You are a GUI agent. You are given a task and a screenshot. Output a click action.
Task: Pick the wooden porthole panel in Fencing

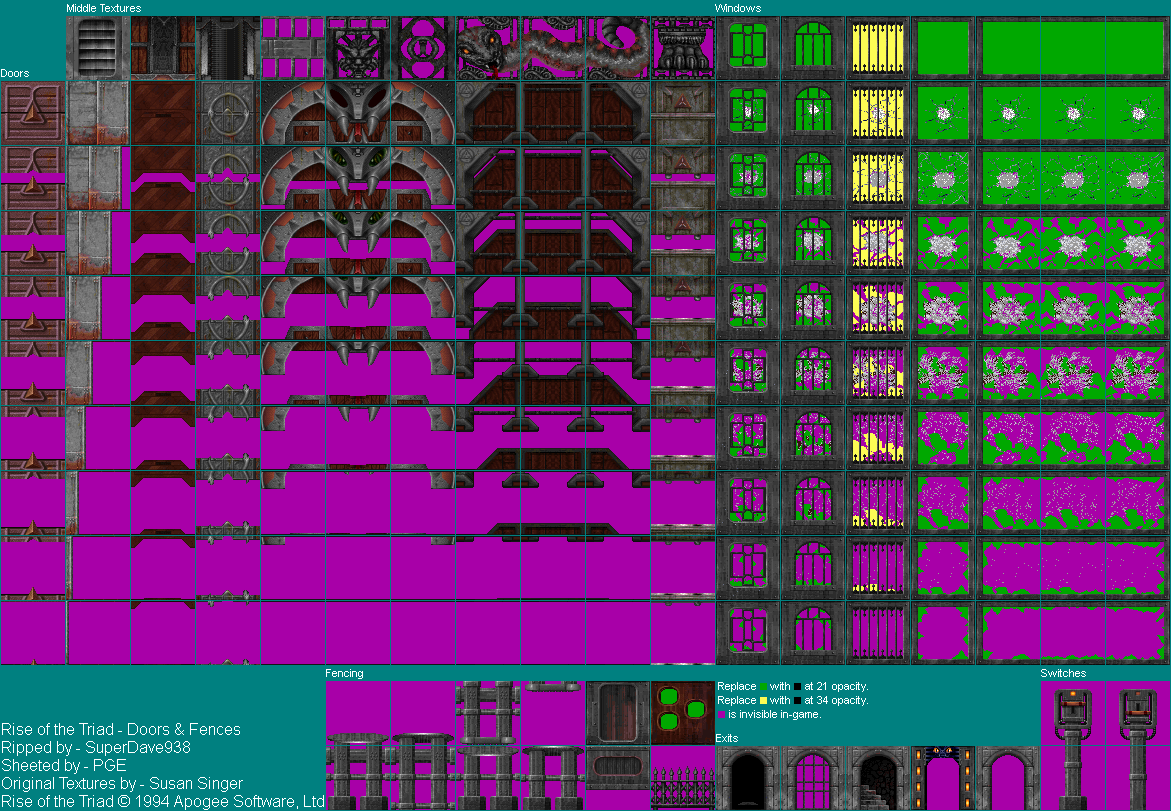click(618, 712)
